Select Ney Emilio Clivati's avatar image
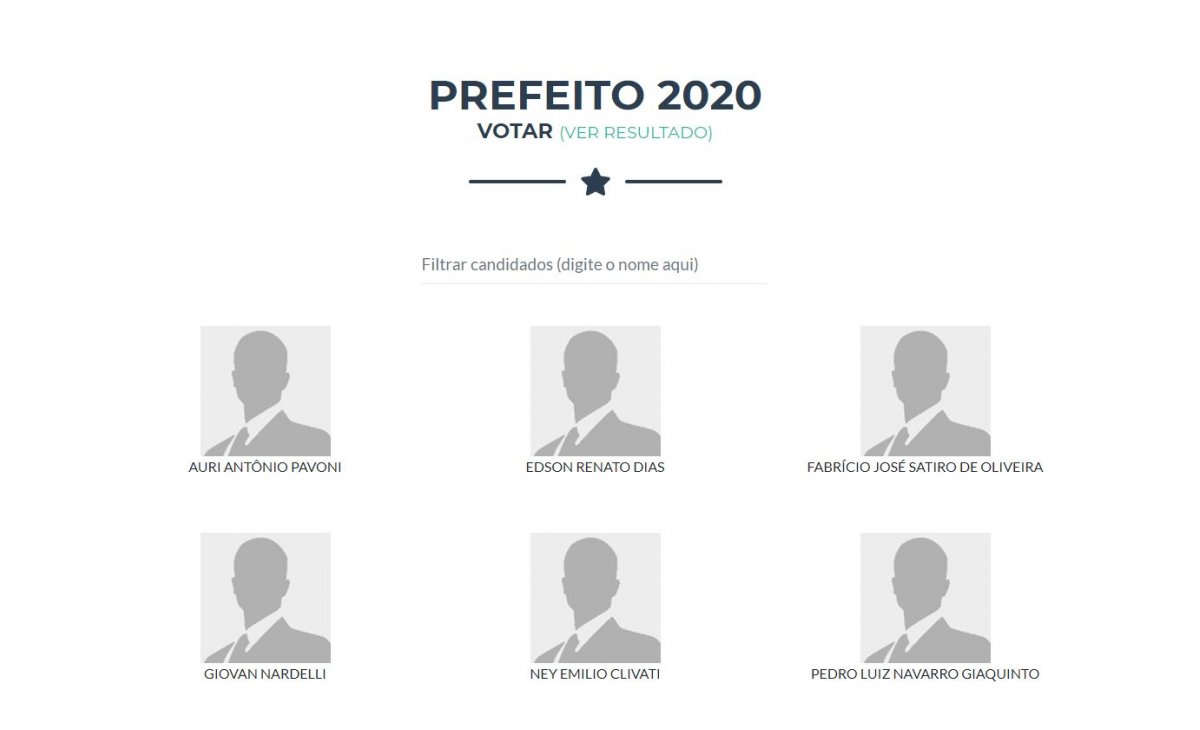 pyautogui.click(x=595, y=598)
